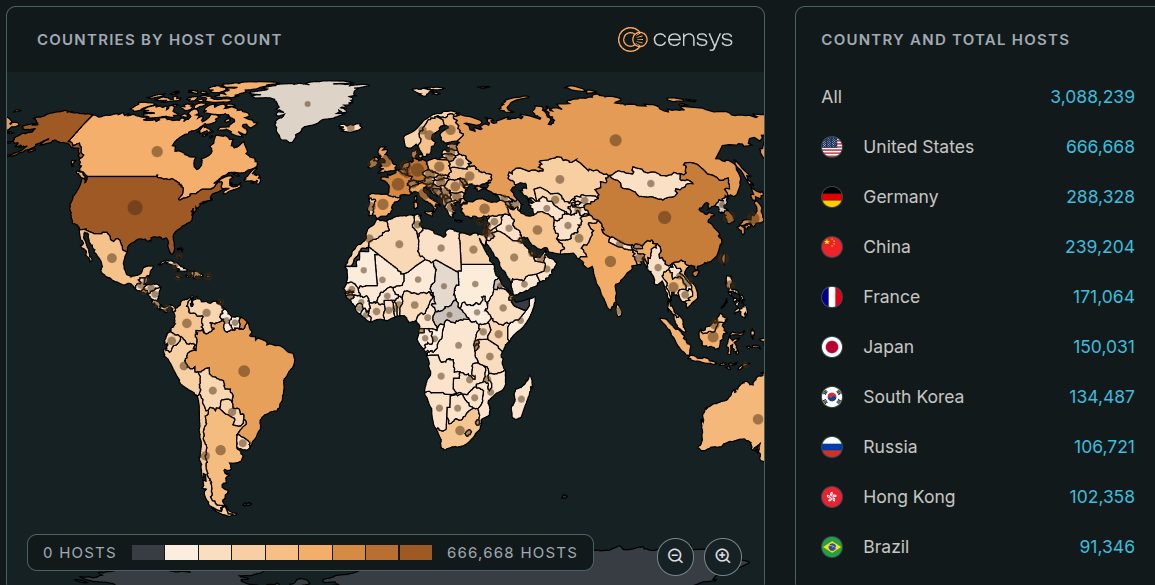This screenshot has width=1155, height=585.
Task: Click China on the map
Action: click(664, 217)
